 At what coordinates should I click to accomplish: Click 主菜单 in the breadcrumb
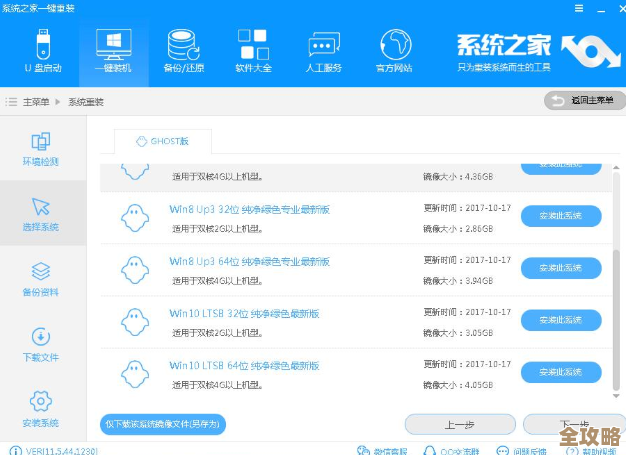(x=36, y=102)
